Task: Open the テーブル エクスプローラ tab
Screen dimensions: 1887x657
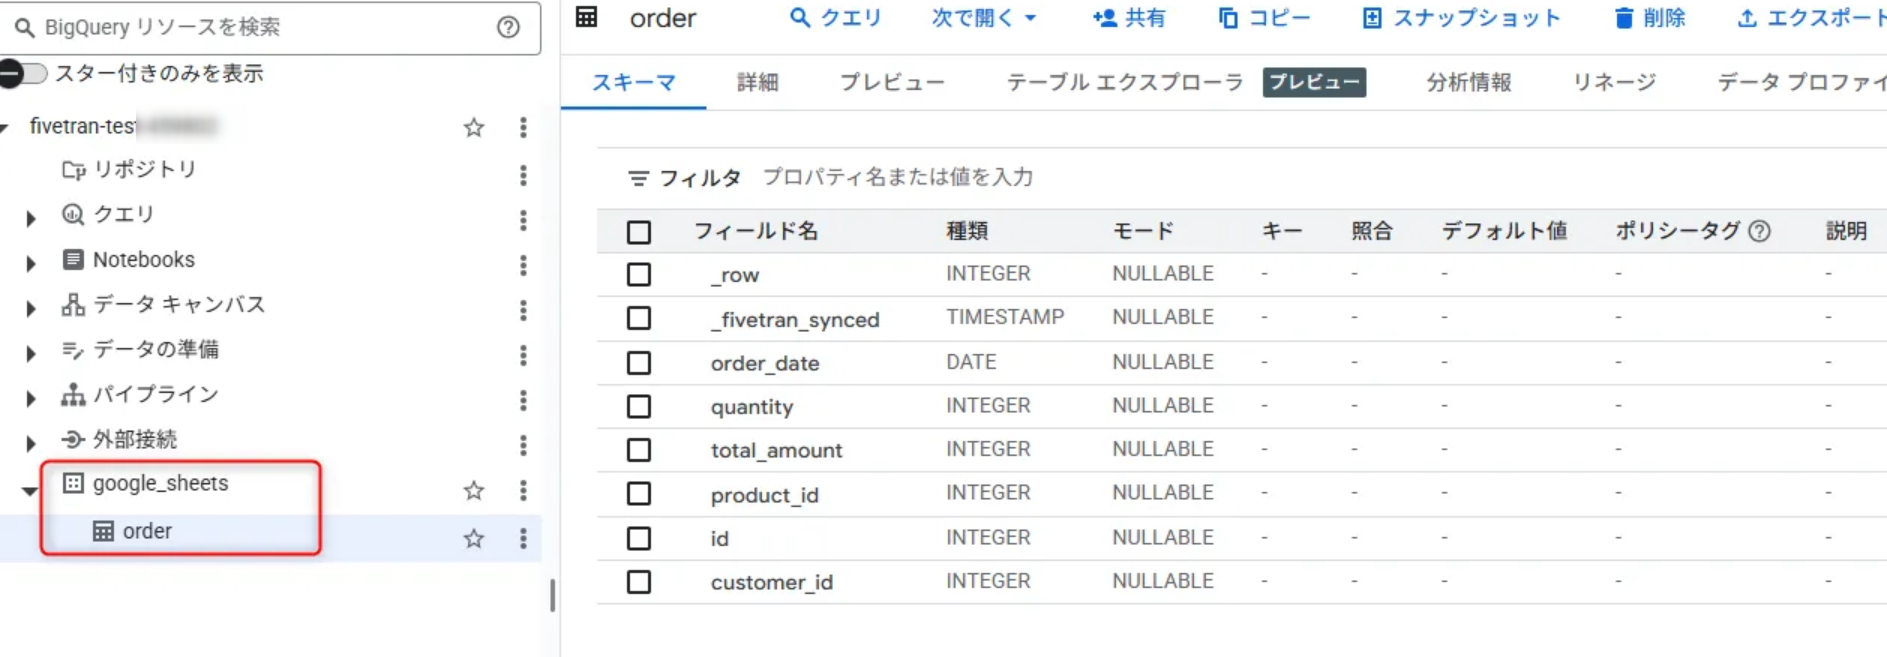Action: point(1124,82)
